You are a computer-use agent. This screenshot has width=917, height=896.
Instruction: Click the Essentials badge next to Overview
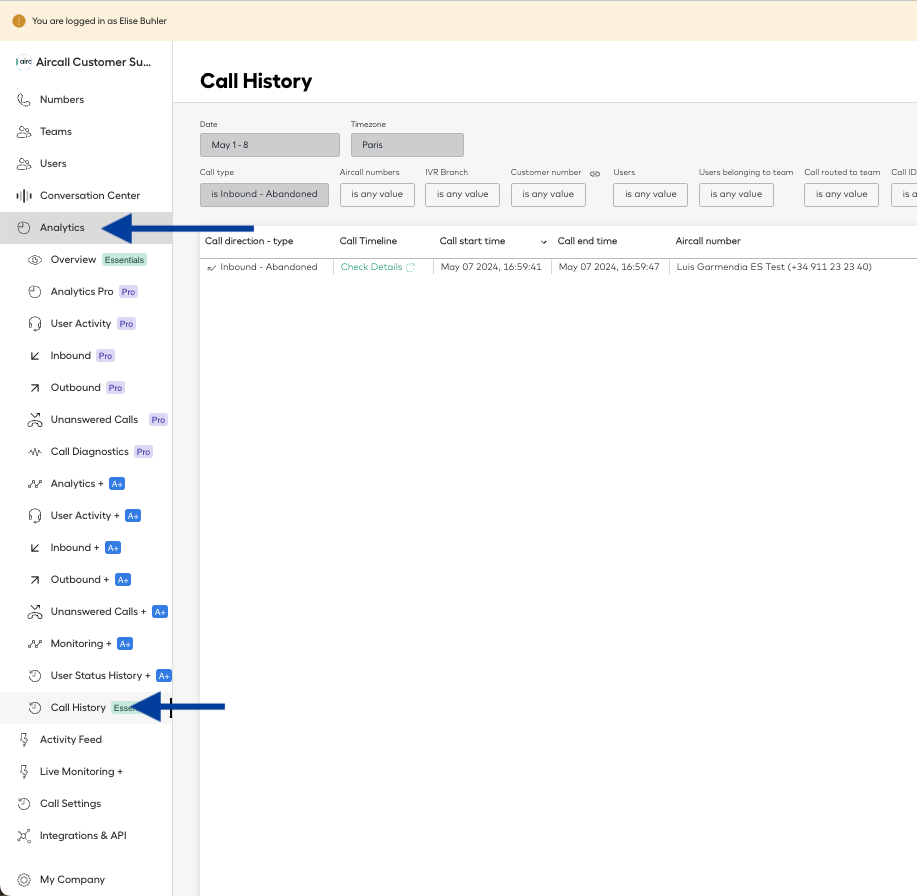pyautogui.click(x=124, y=260)
